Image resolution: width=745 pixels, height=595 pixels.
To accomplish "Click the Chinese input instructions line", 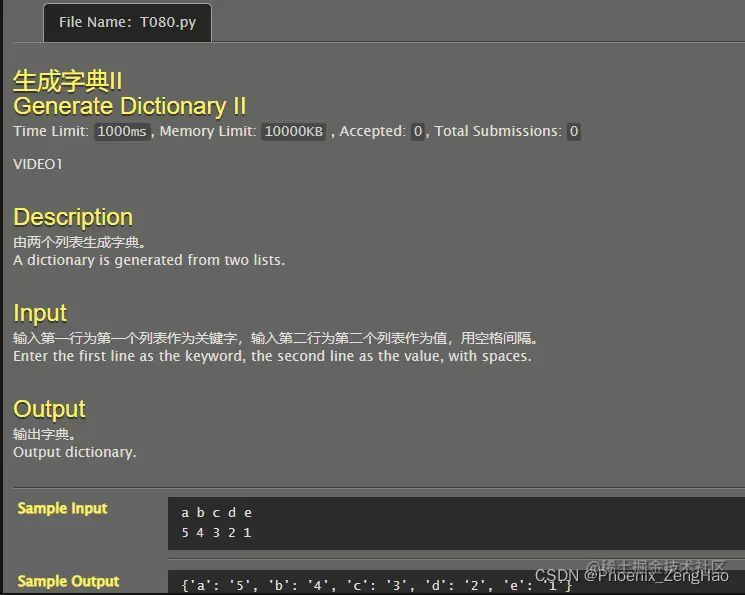I will (x=276, y=338).
